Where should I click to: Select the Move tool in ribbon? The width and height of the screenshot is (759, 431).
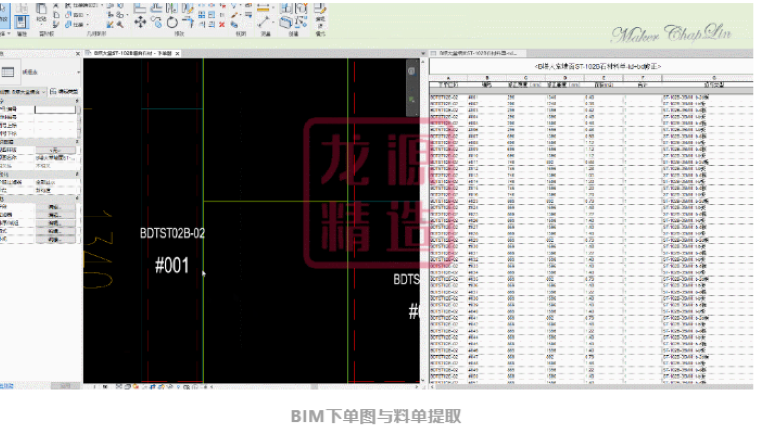[x=140, y=22]
